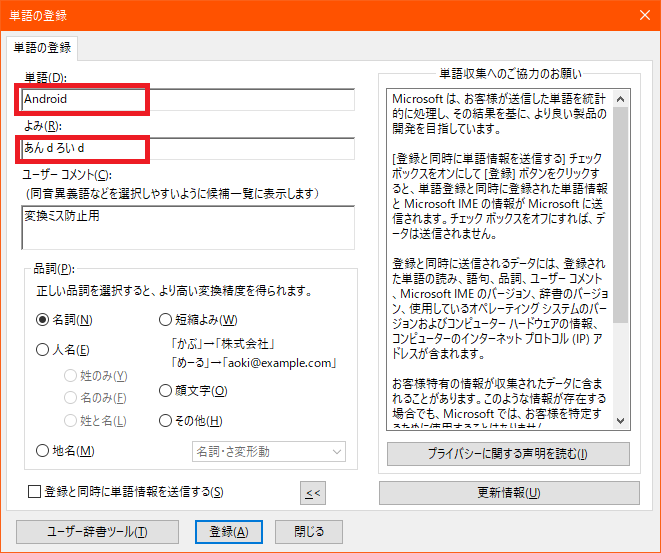
Task: Click the ユーザーコメント text box
Action: point(188,228)
